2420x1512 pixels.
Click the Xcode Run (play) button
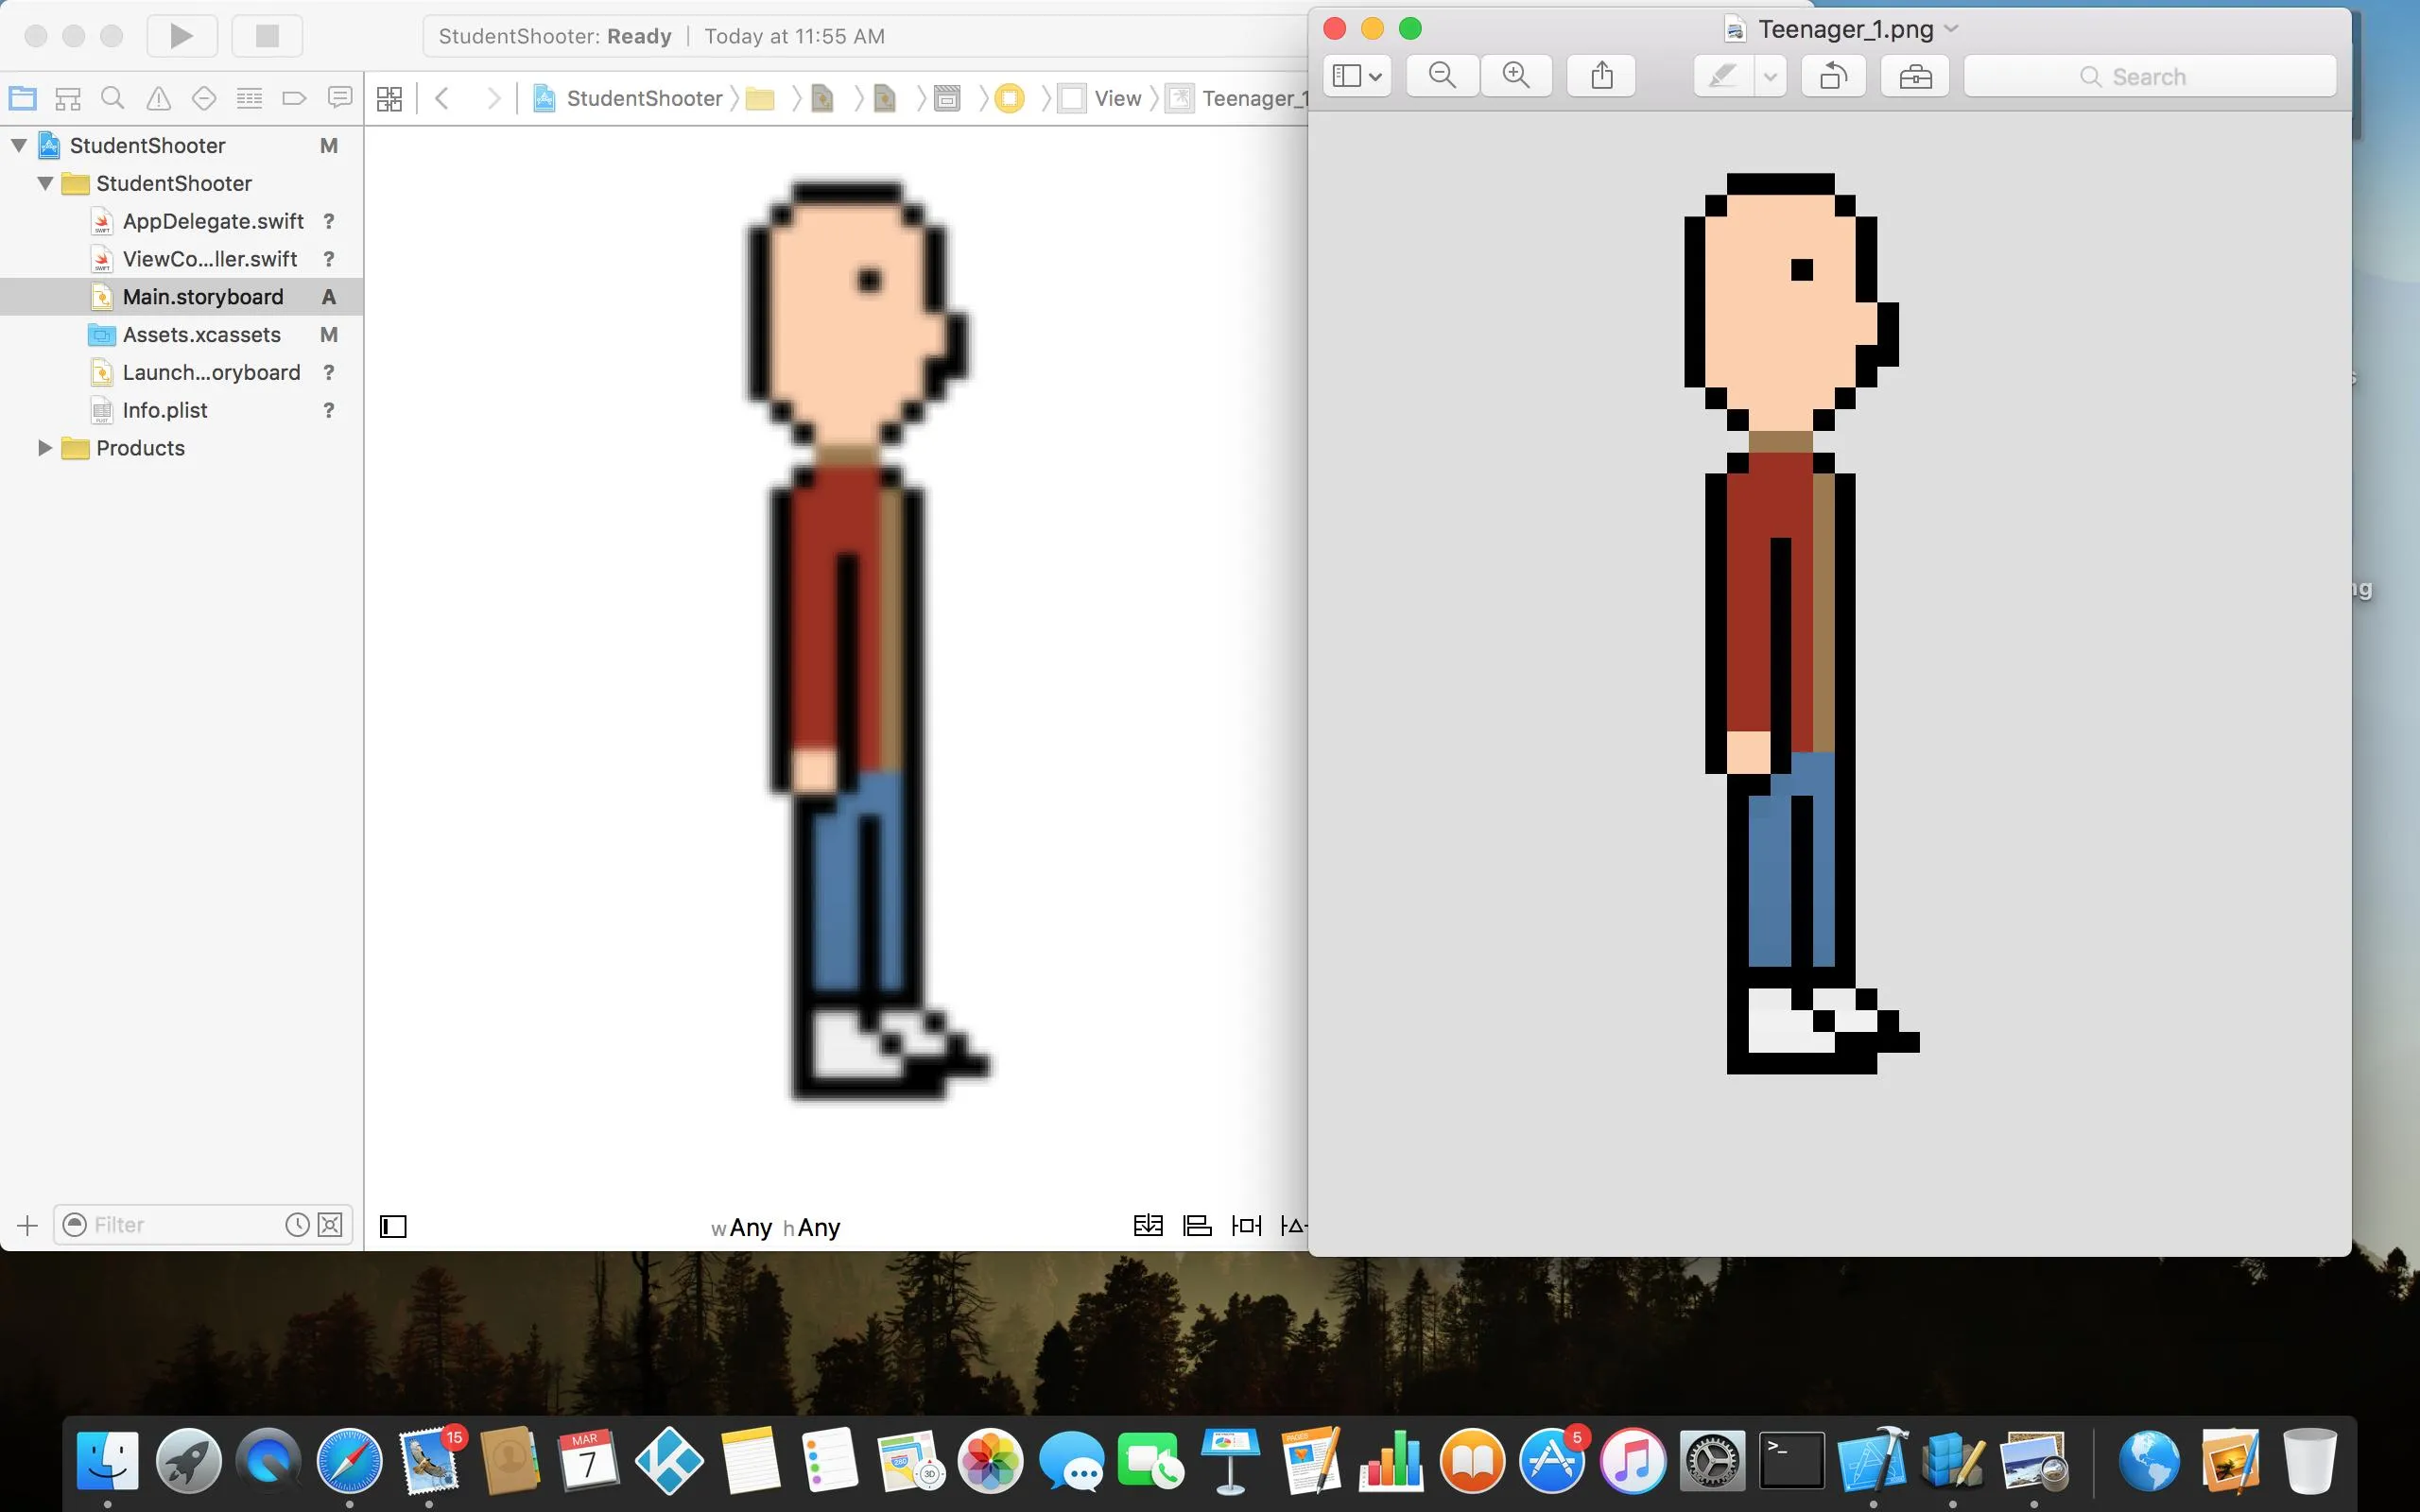181,36
